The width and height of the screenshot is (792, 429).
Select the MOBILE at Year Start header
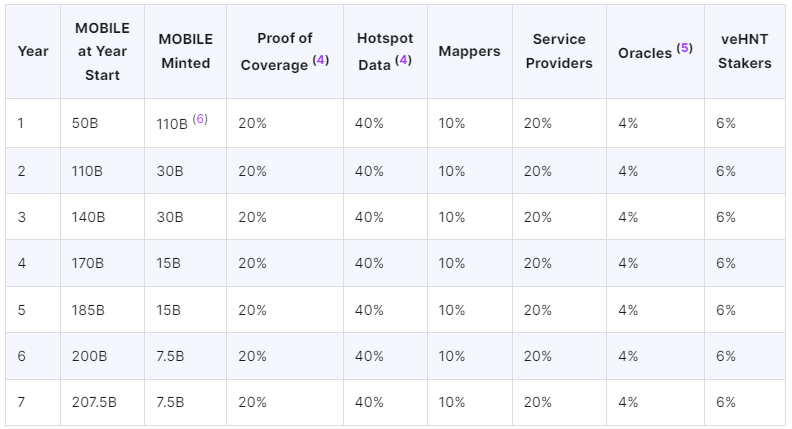click(x=102, y=51)
